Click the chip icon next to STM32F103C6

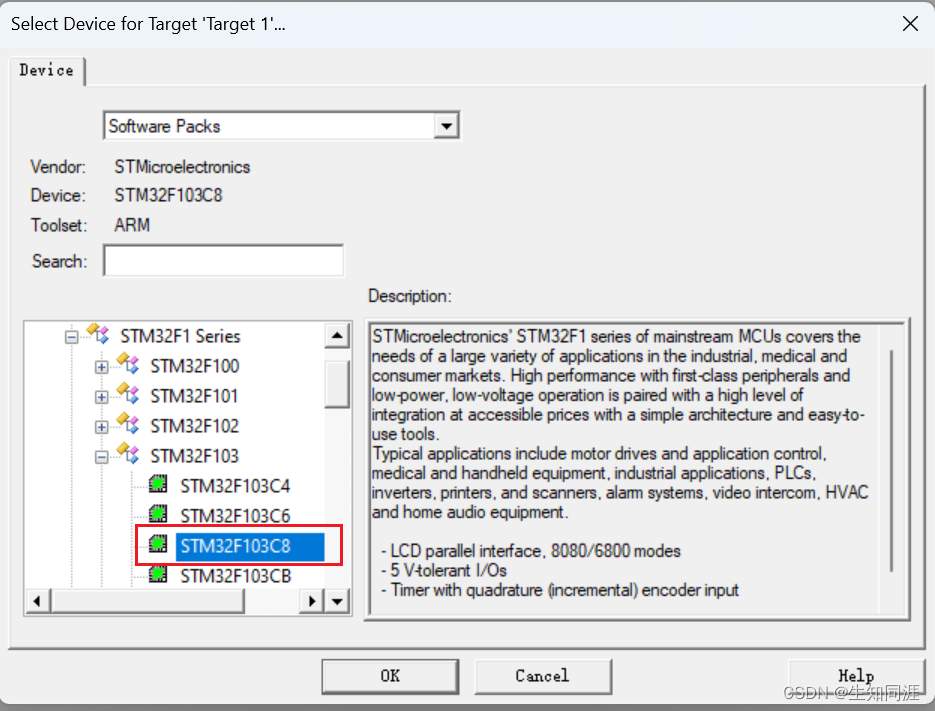[x=157, y=515]
